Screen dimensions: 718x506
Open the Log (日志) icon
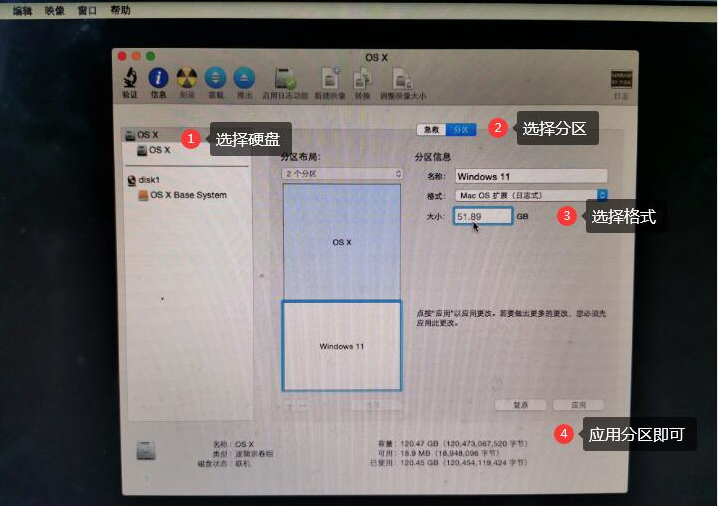621,80
